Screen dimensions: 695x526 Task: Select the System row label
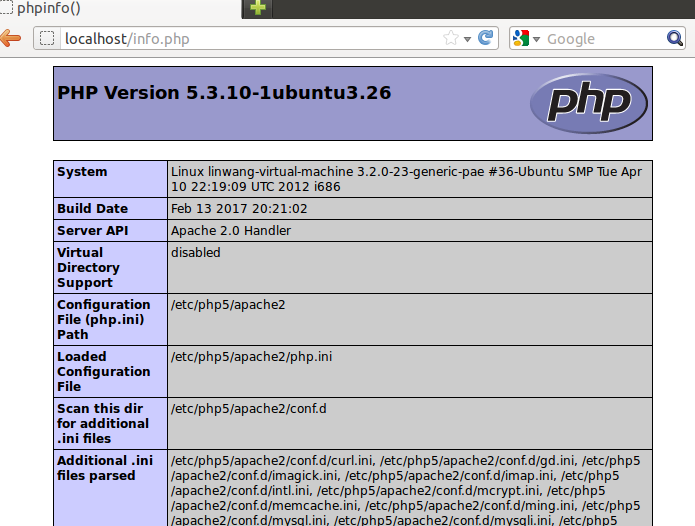[82, 171]
